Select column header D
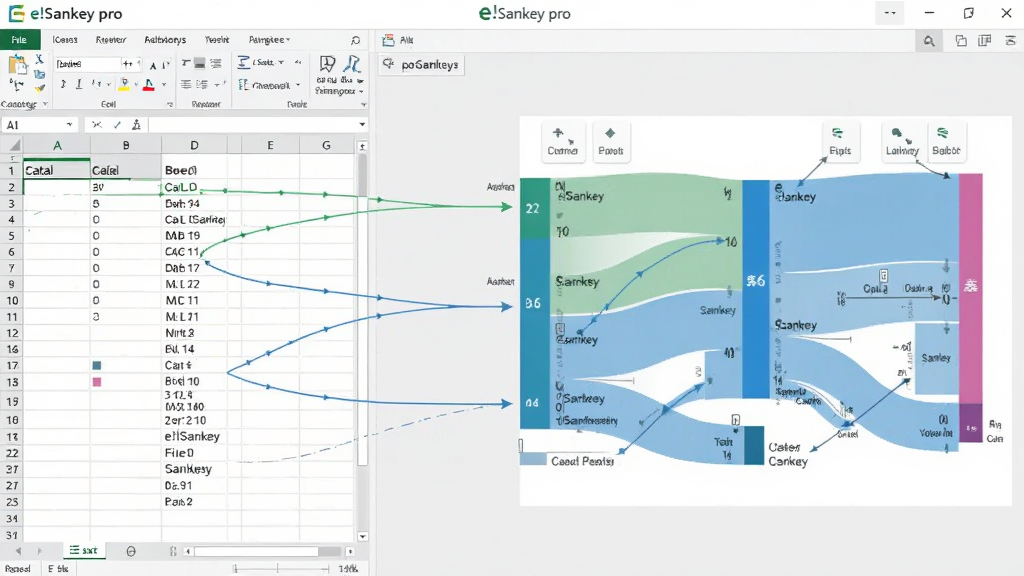This screenshot has height=576, width=1024. tap(194, 145)
